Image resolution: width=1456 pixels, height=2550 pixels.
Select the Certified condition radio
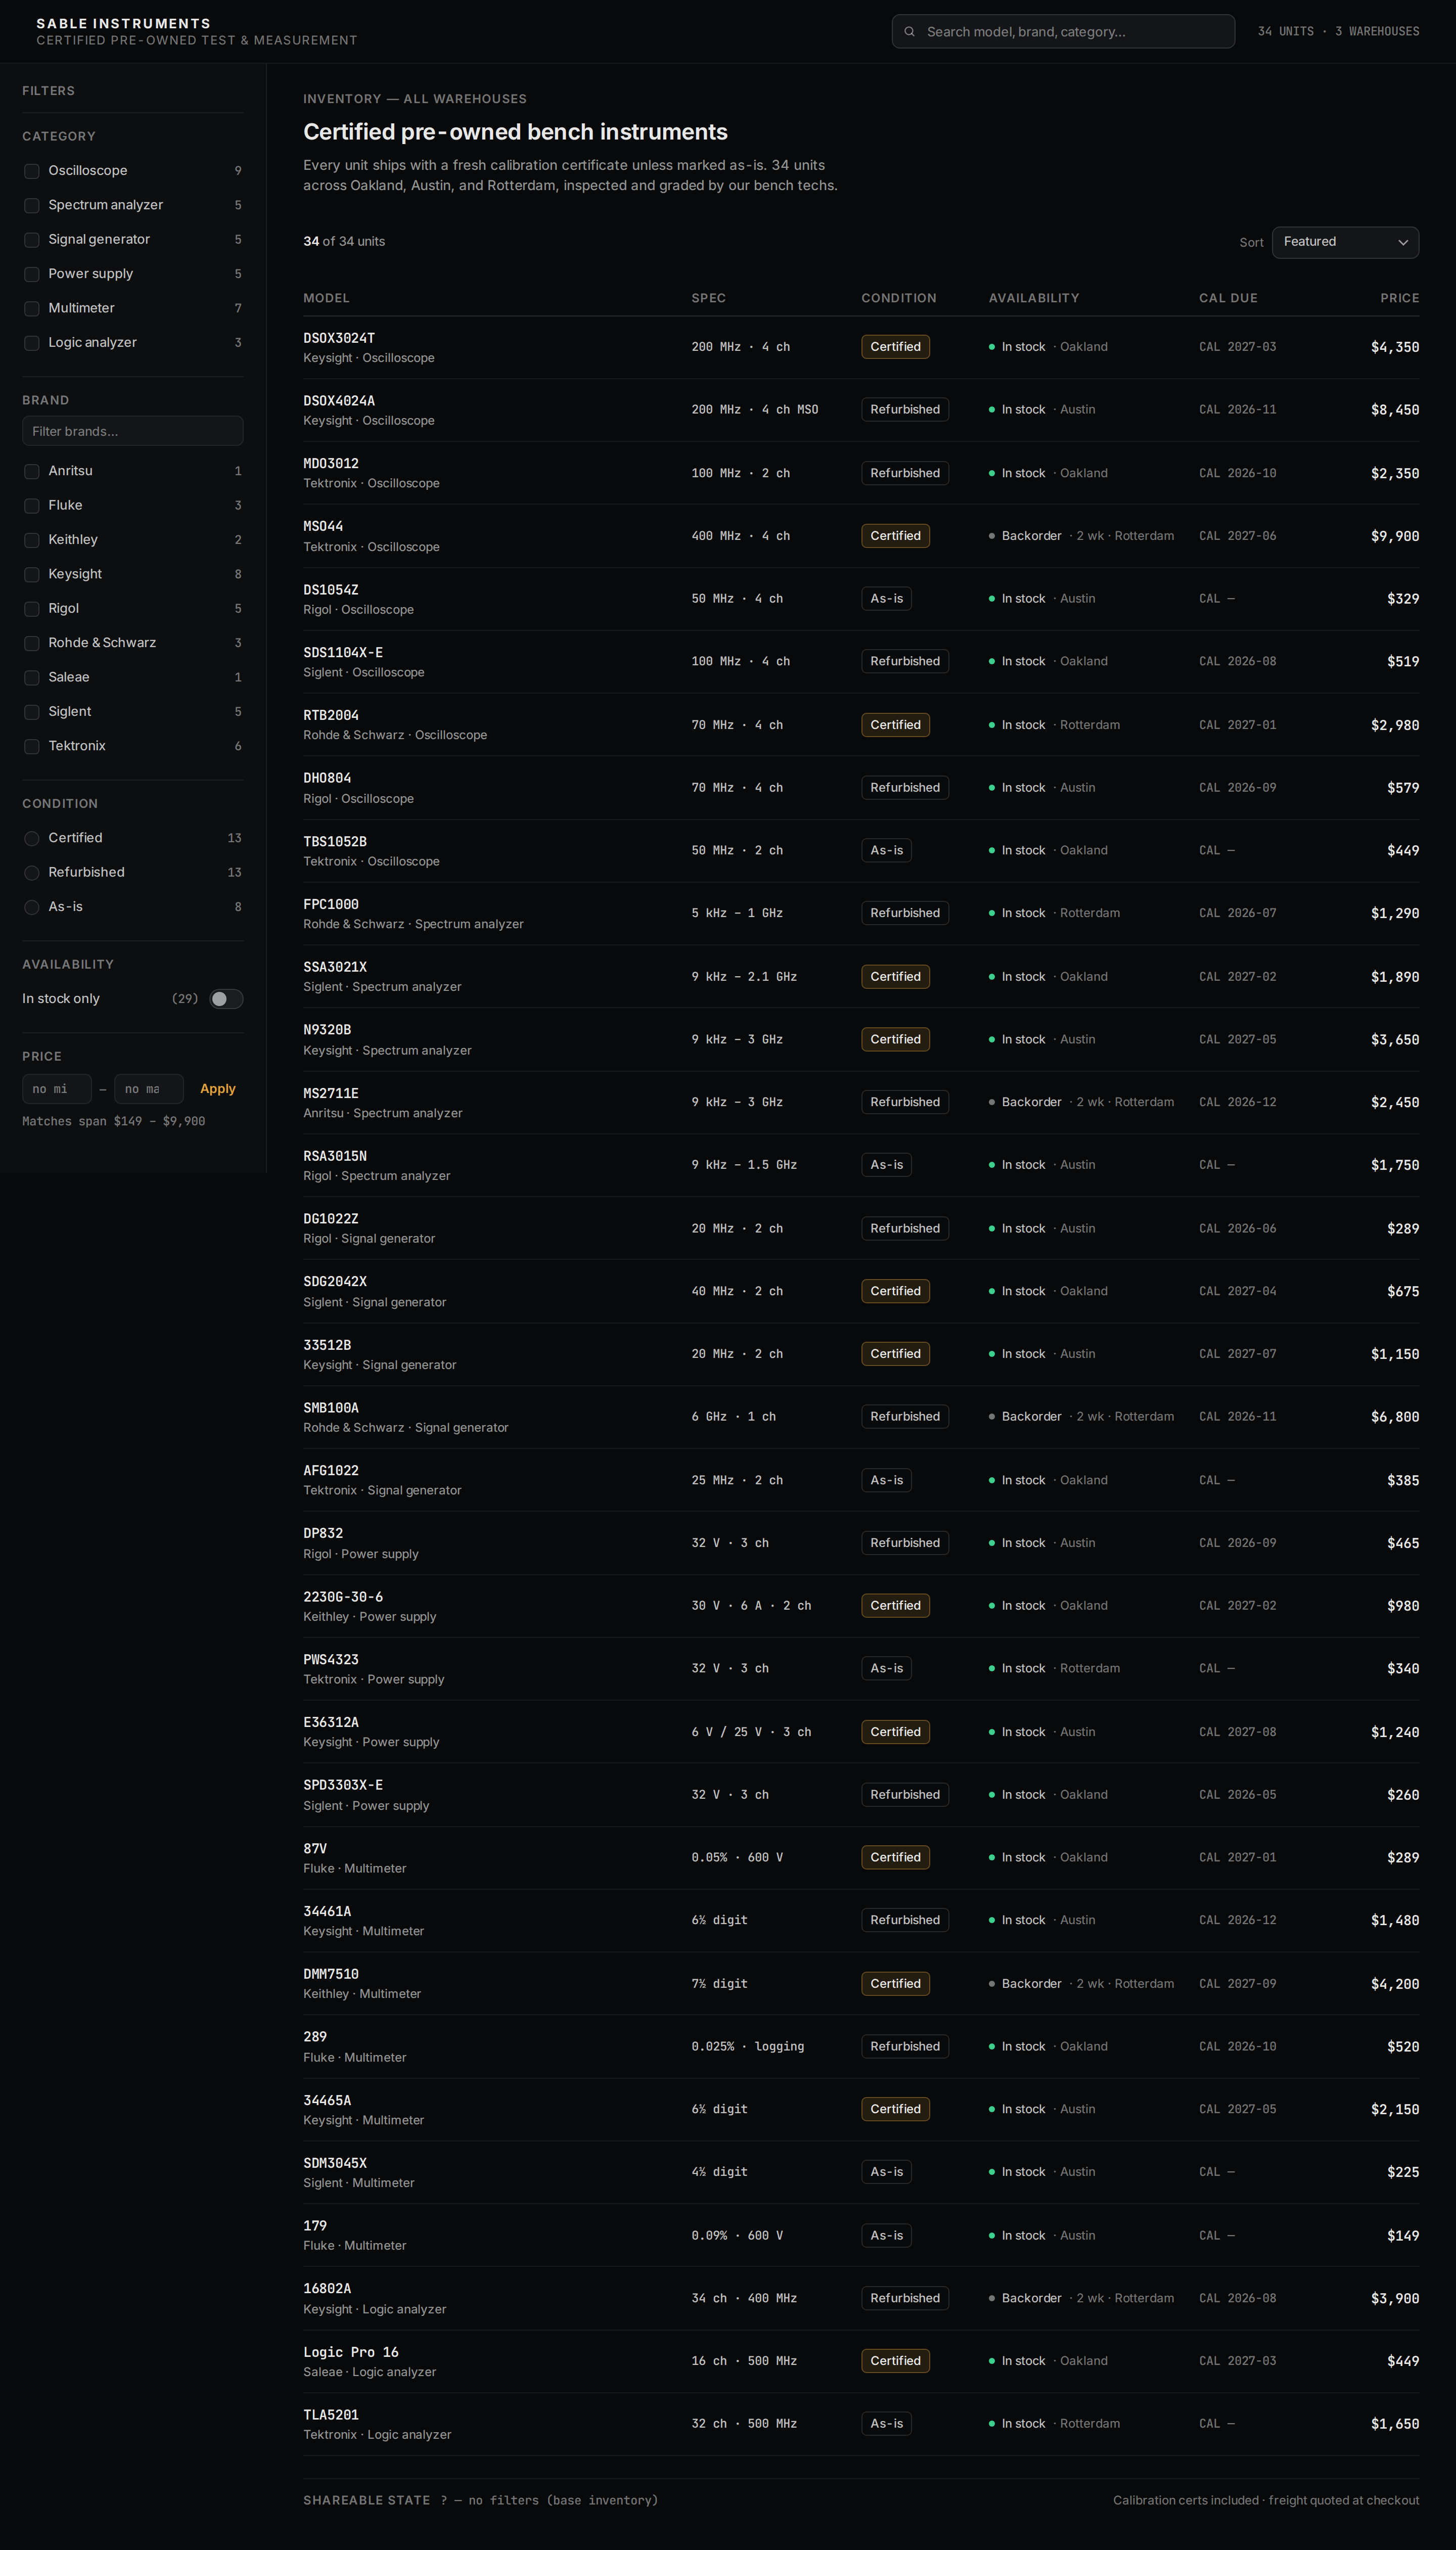32,838
